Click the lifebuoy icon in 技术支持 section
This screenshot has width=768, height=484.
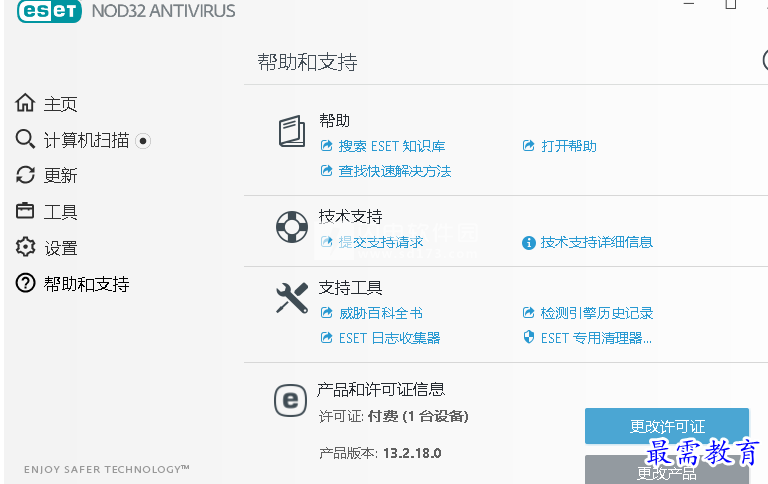(292, 227)
